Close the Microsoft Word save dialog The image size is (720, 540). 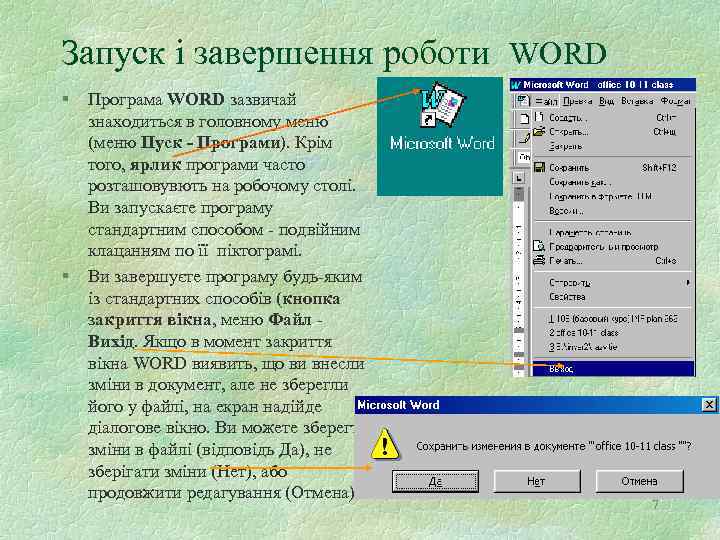pyautogui.click(x=709, y=405)
